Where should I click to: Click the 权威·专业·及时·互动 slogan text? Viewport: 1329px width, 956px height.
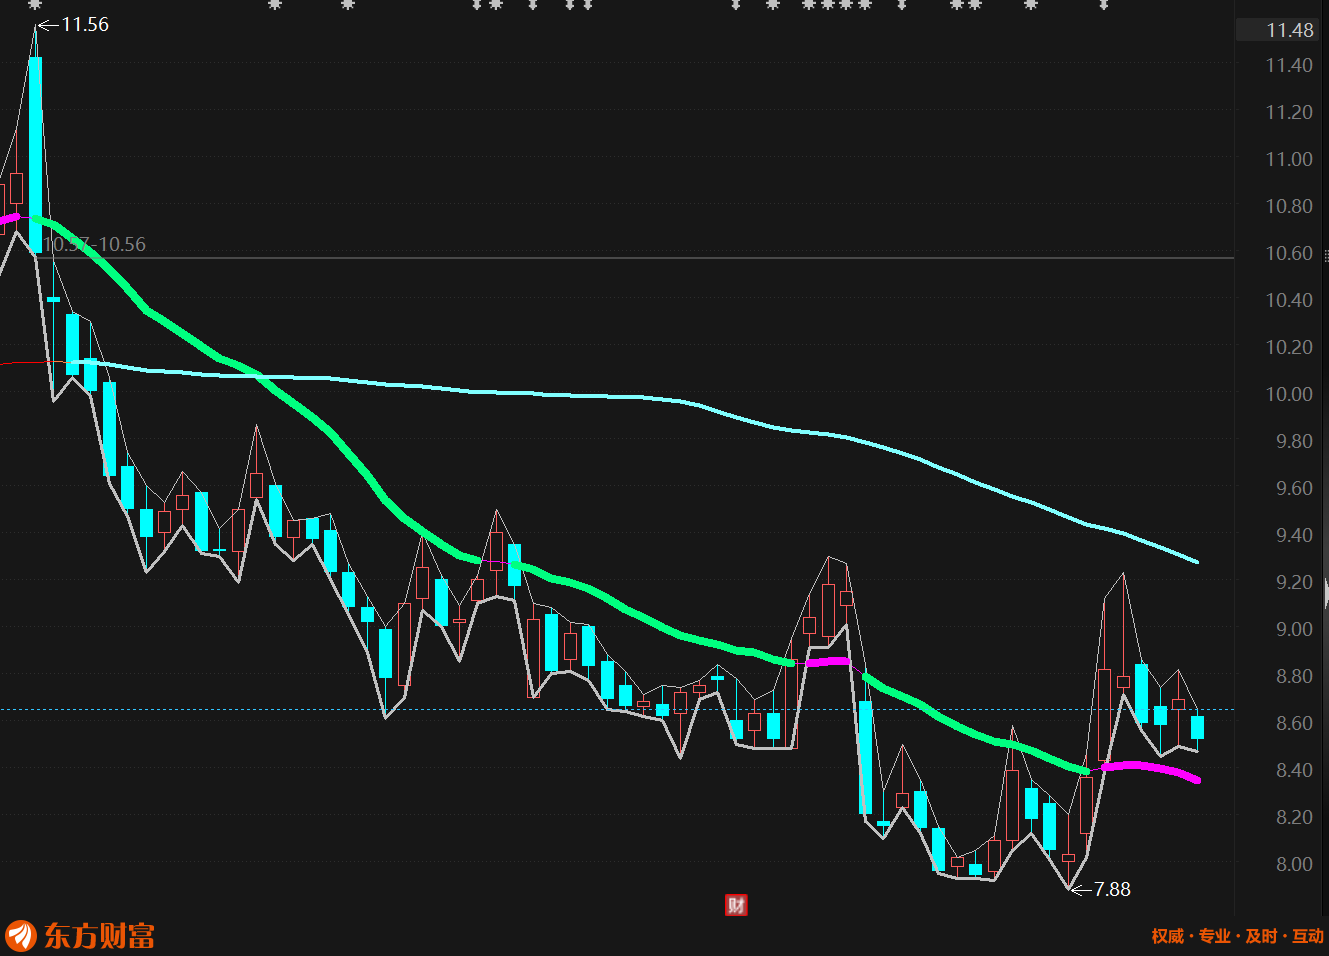[1237, 936]
